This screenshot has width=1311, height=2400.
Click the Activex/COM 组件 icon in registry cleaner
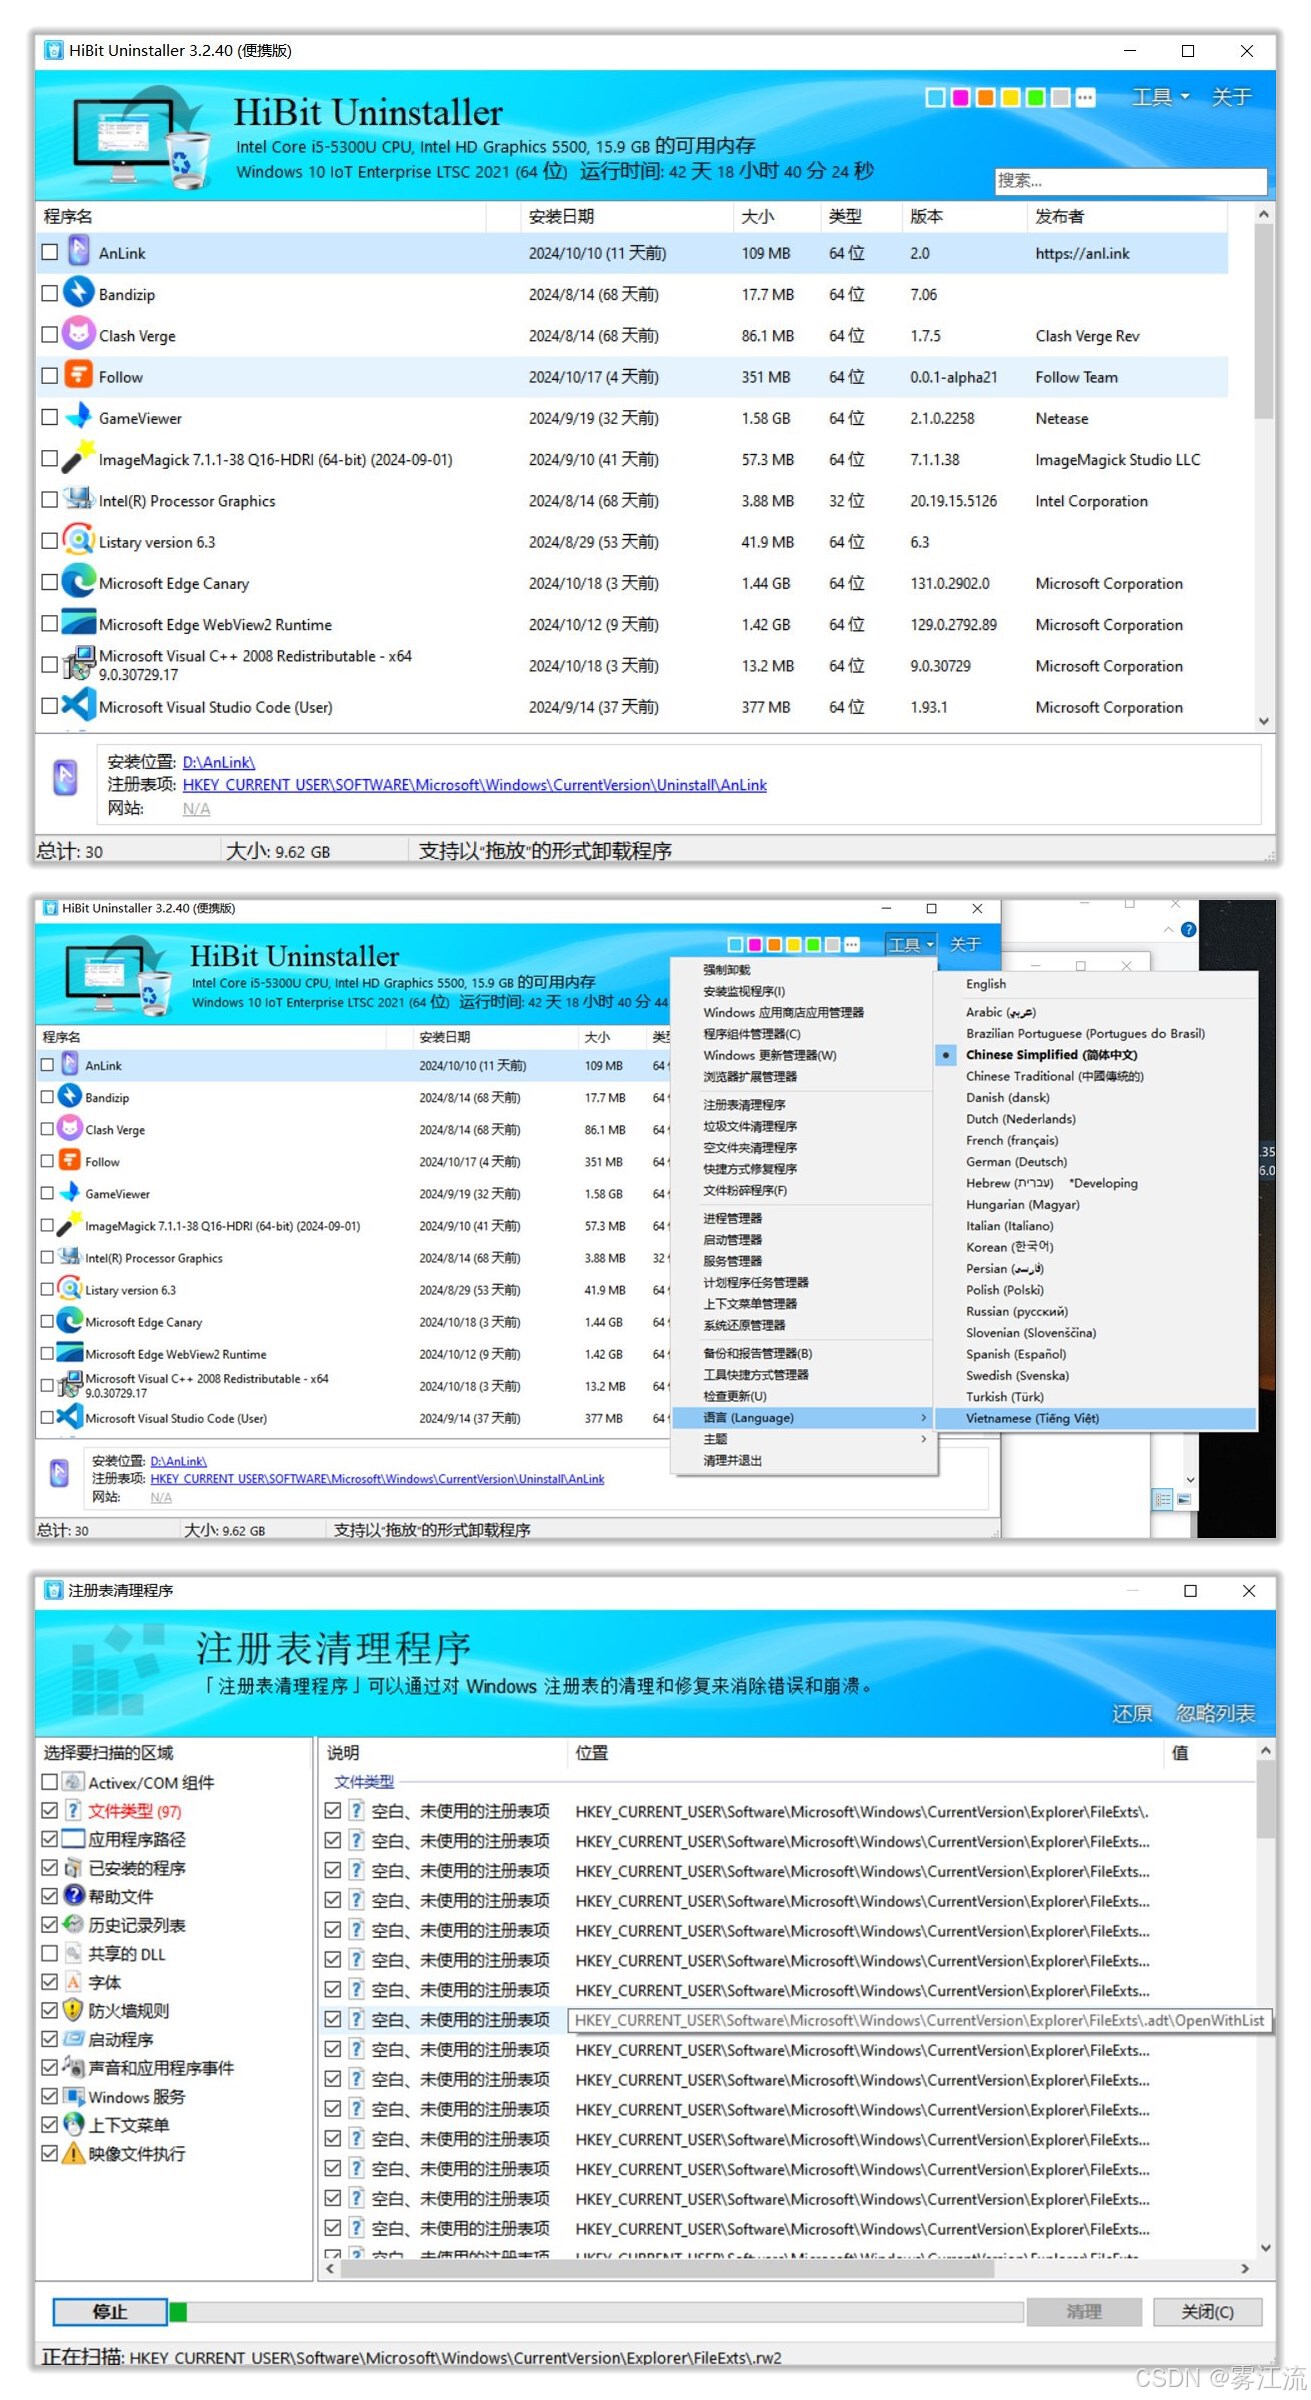73,1783
